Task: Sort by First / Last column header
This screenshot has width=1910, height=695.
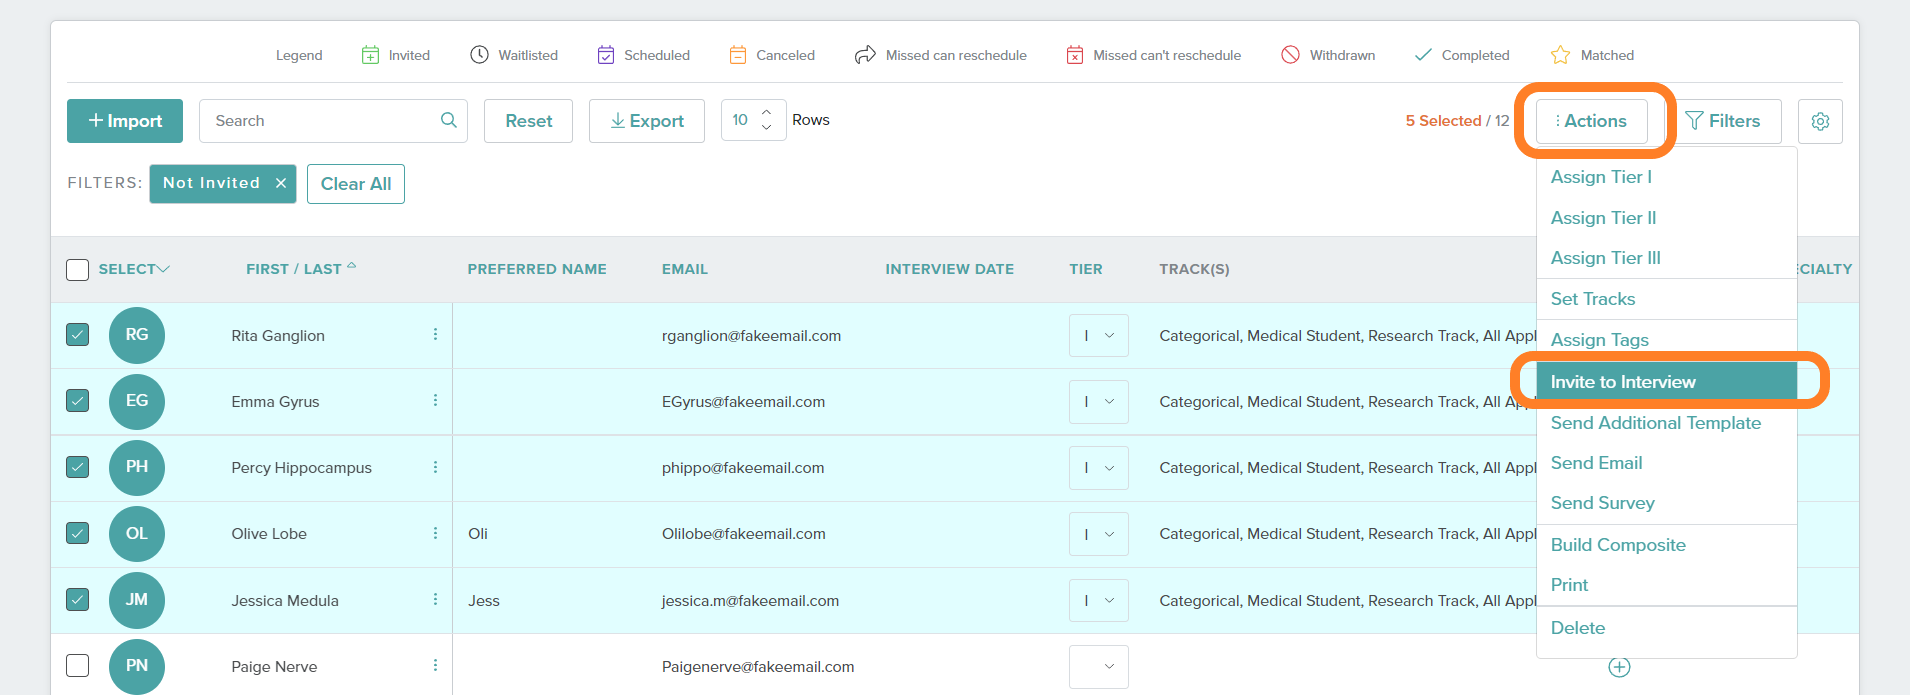Action: [x=301, y=269]
